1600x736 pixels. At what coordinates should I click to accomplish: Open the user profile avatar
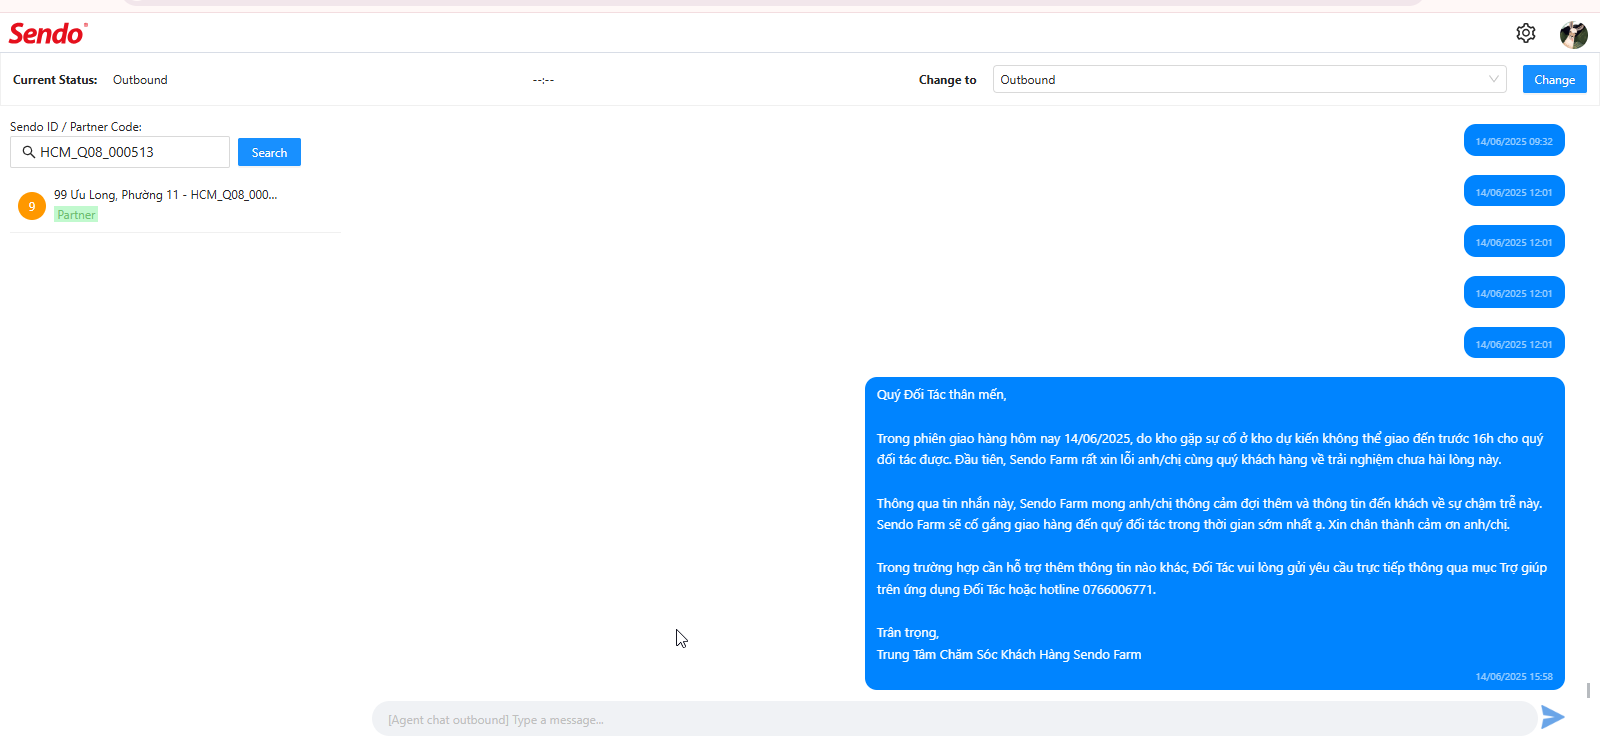tap(1574, 34)
